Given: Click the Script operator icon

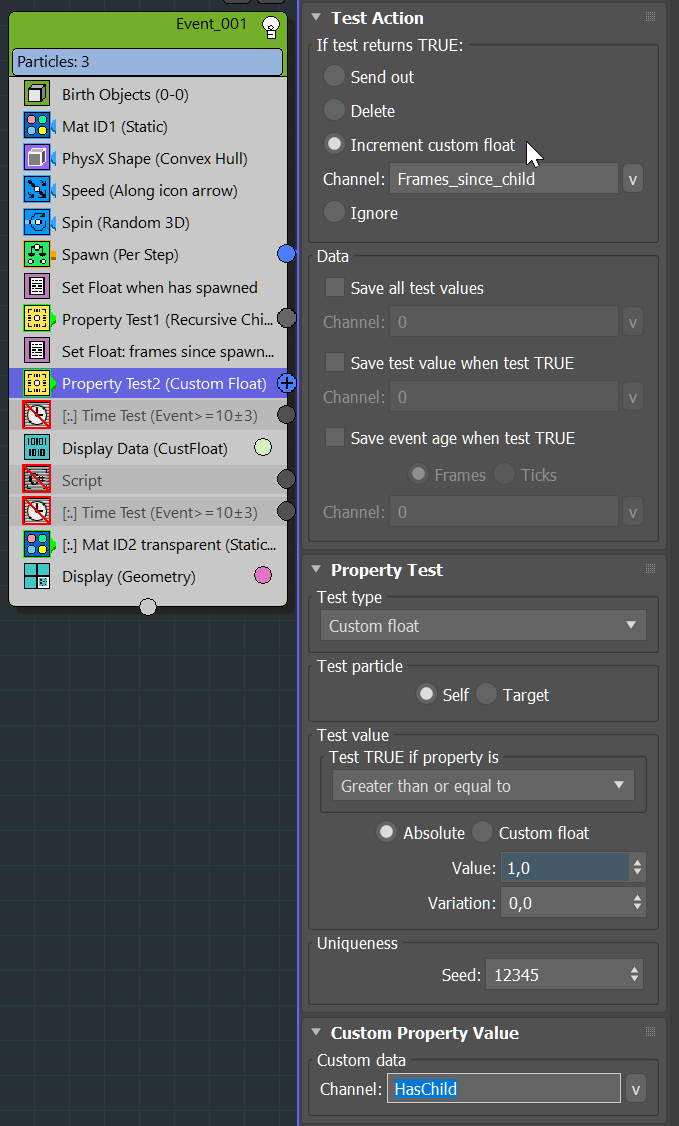Looking at the screenshot, I should click(x=37, y=481).
